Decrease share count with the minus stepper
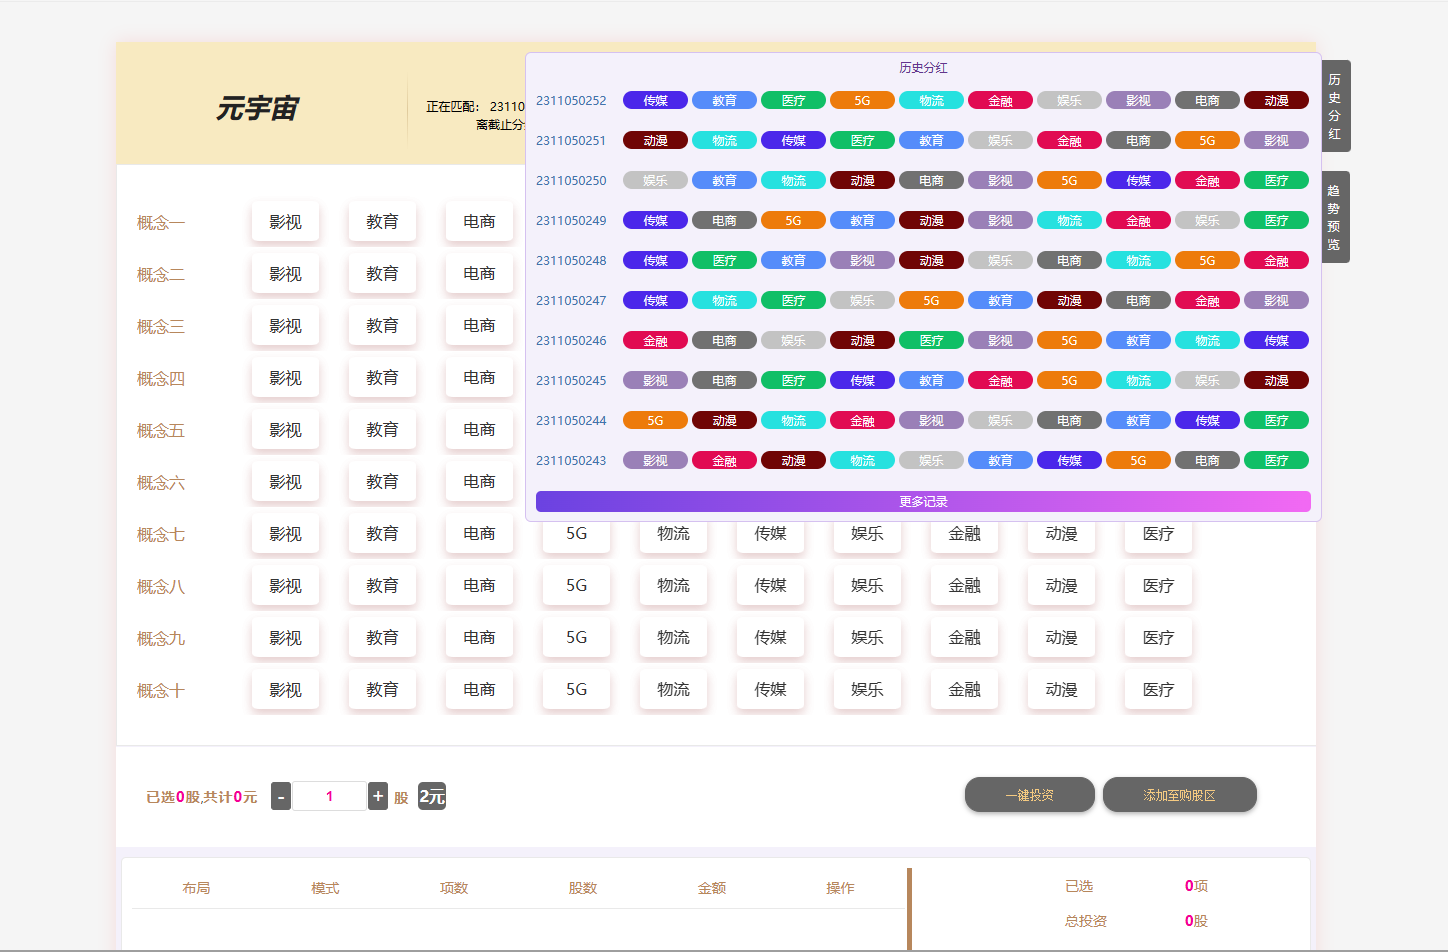Viewport: 1448px width, 952px height. point(280,796)
